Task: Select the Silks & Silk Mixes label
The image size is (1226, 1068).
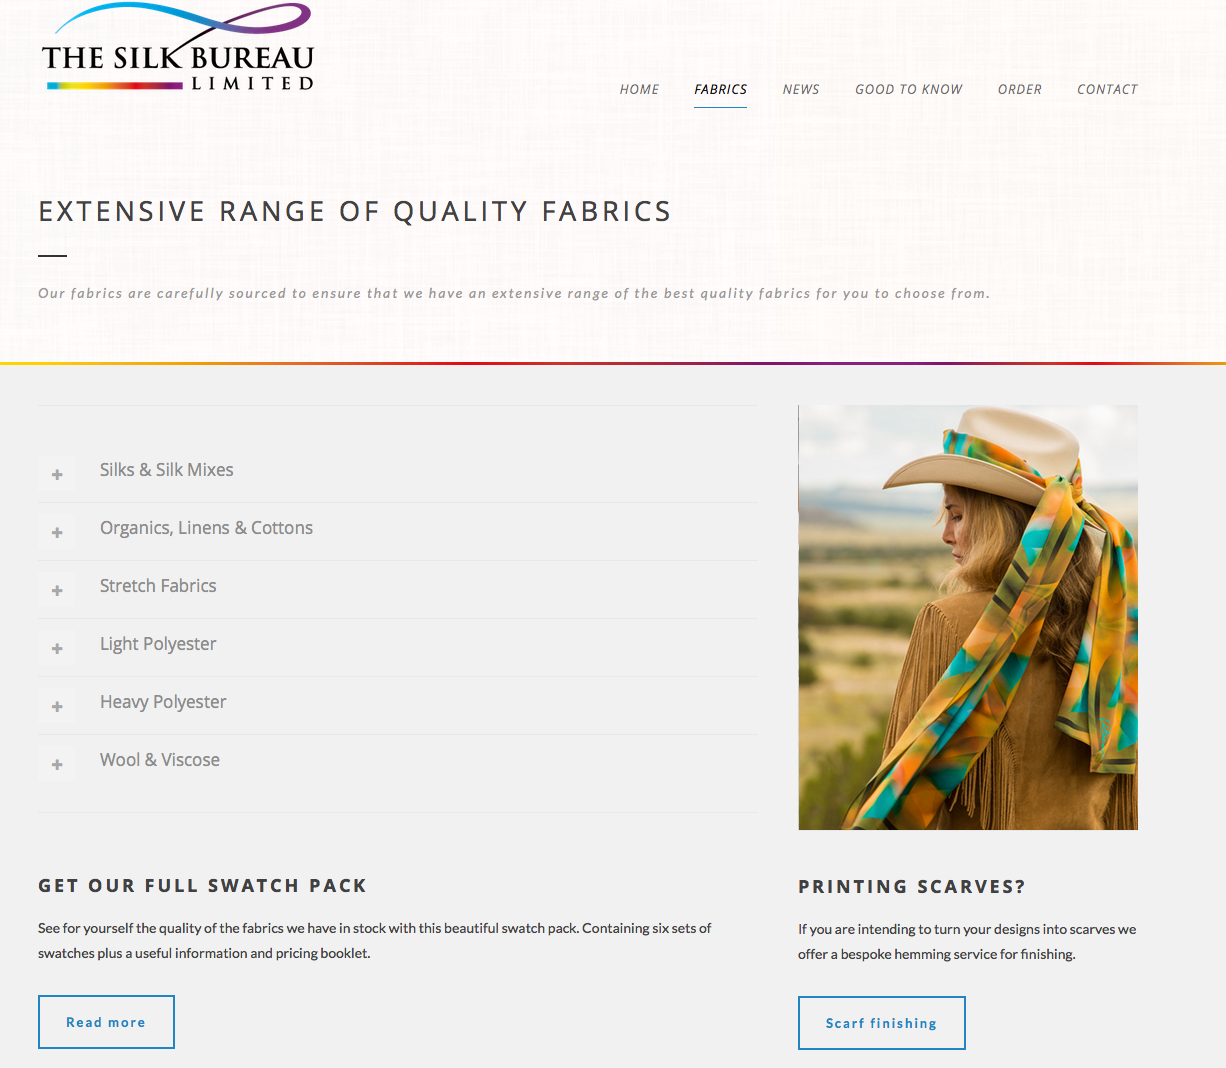Action: click(167, 470)
